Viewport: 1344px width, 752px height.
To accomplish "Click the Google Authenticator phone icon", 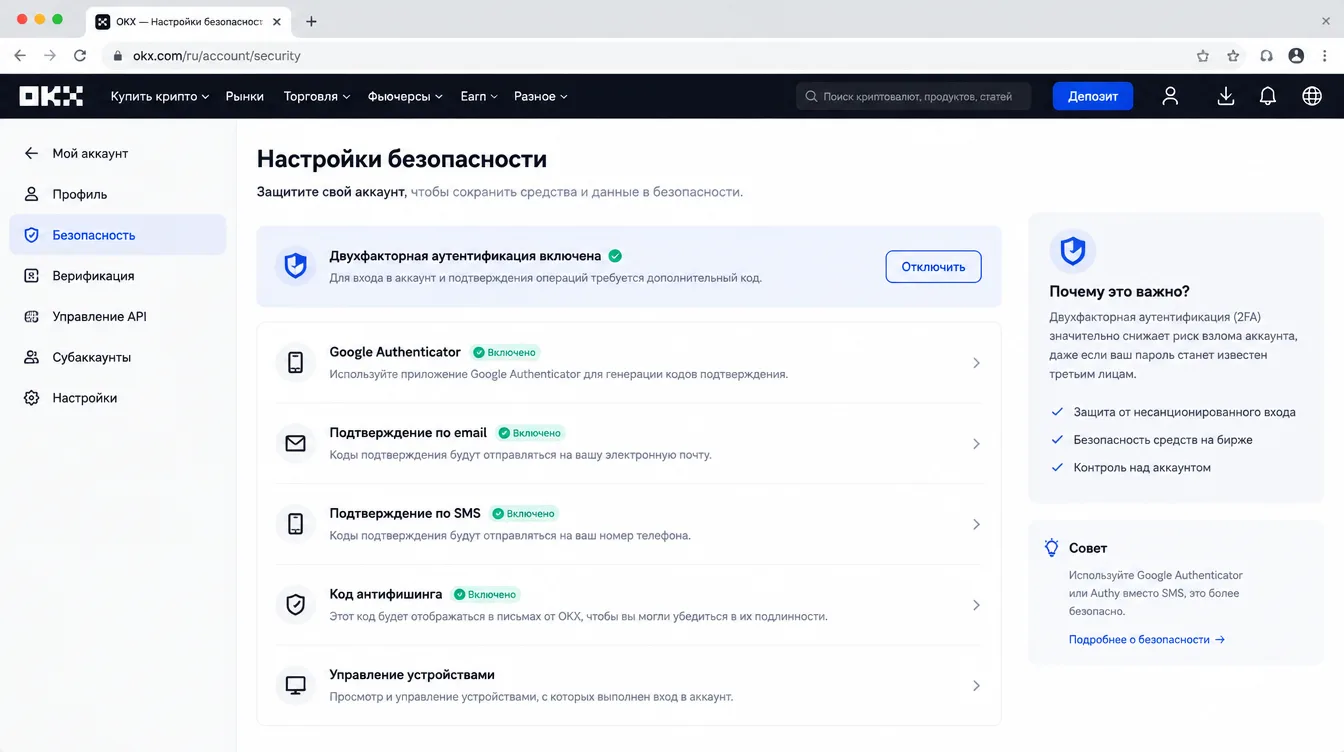I will click(296, 363).
